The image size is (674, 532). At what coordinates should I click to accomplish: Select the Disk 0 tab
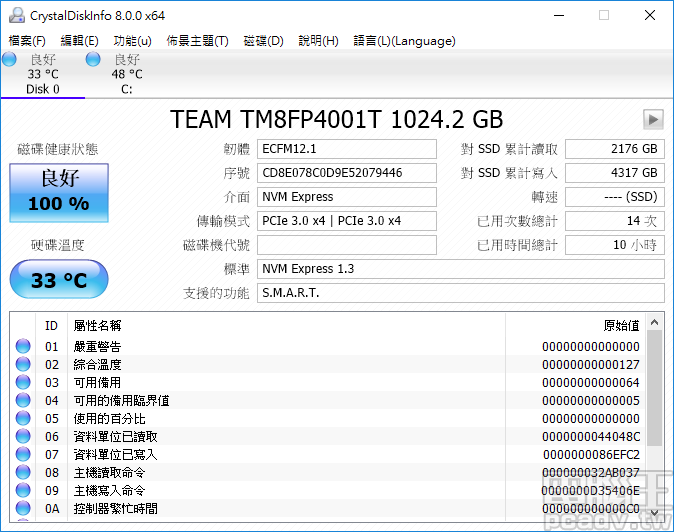(x=43, y=74)
